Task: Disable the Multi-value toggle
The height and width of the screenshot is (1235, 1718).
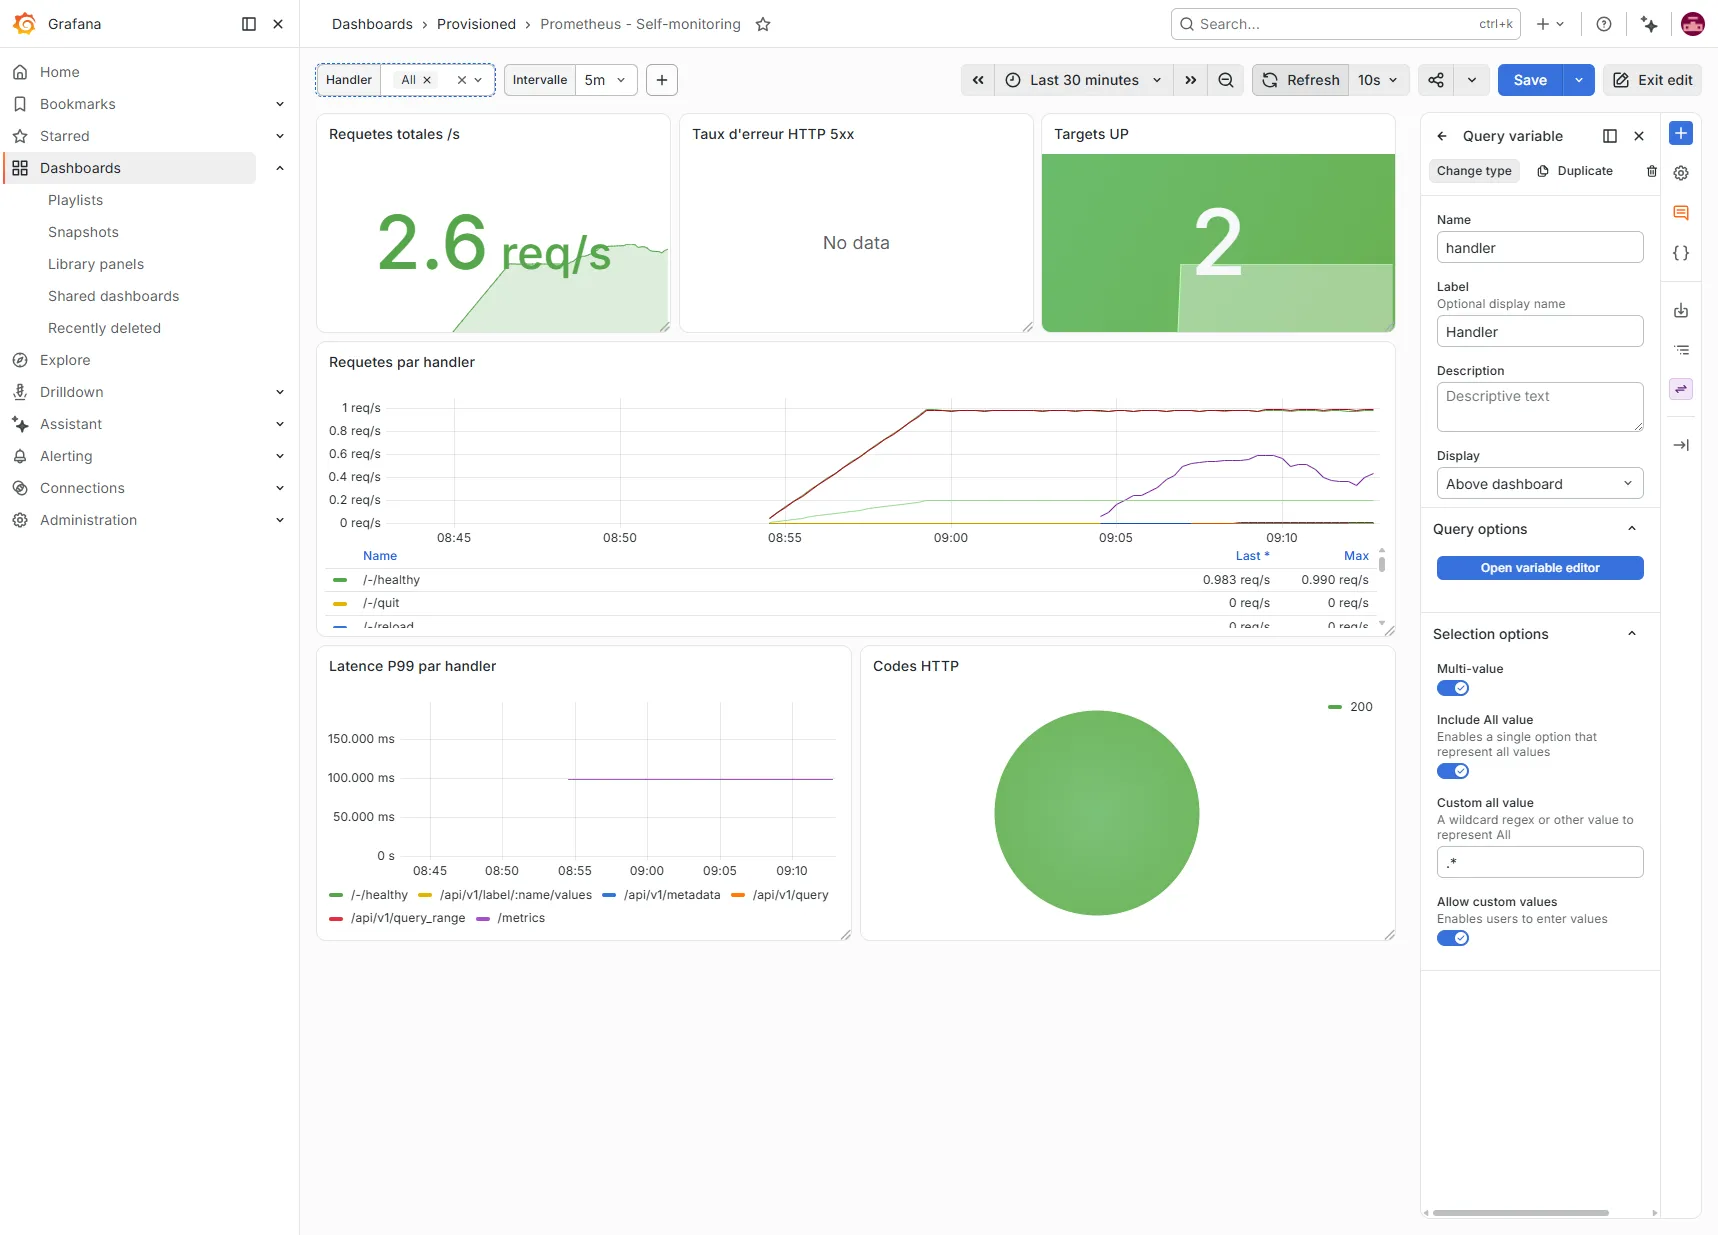Action: point(1453,688)
